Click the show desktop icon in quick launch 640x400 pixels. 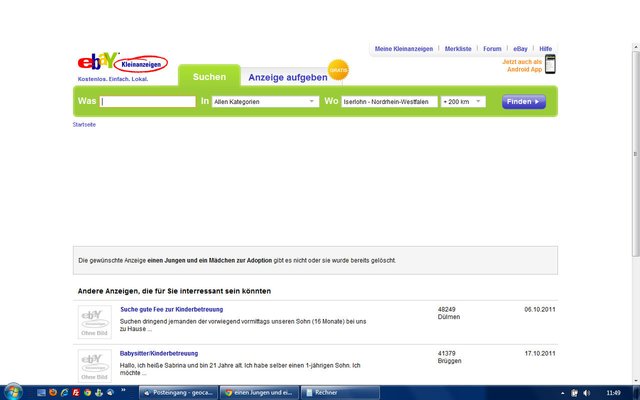(41, 393)
